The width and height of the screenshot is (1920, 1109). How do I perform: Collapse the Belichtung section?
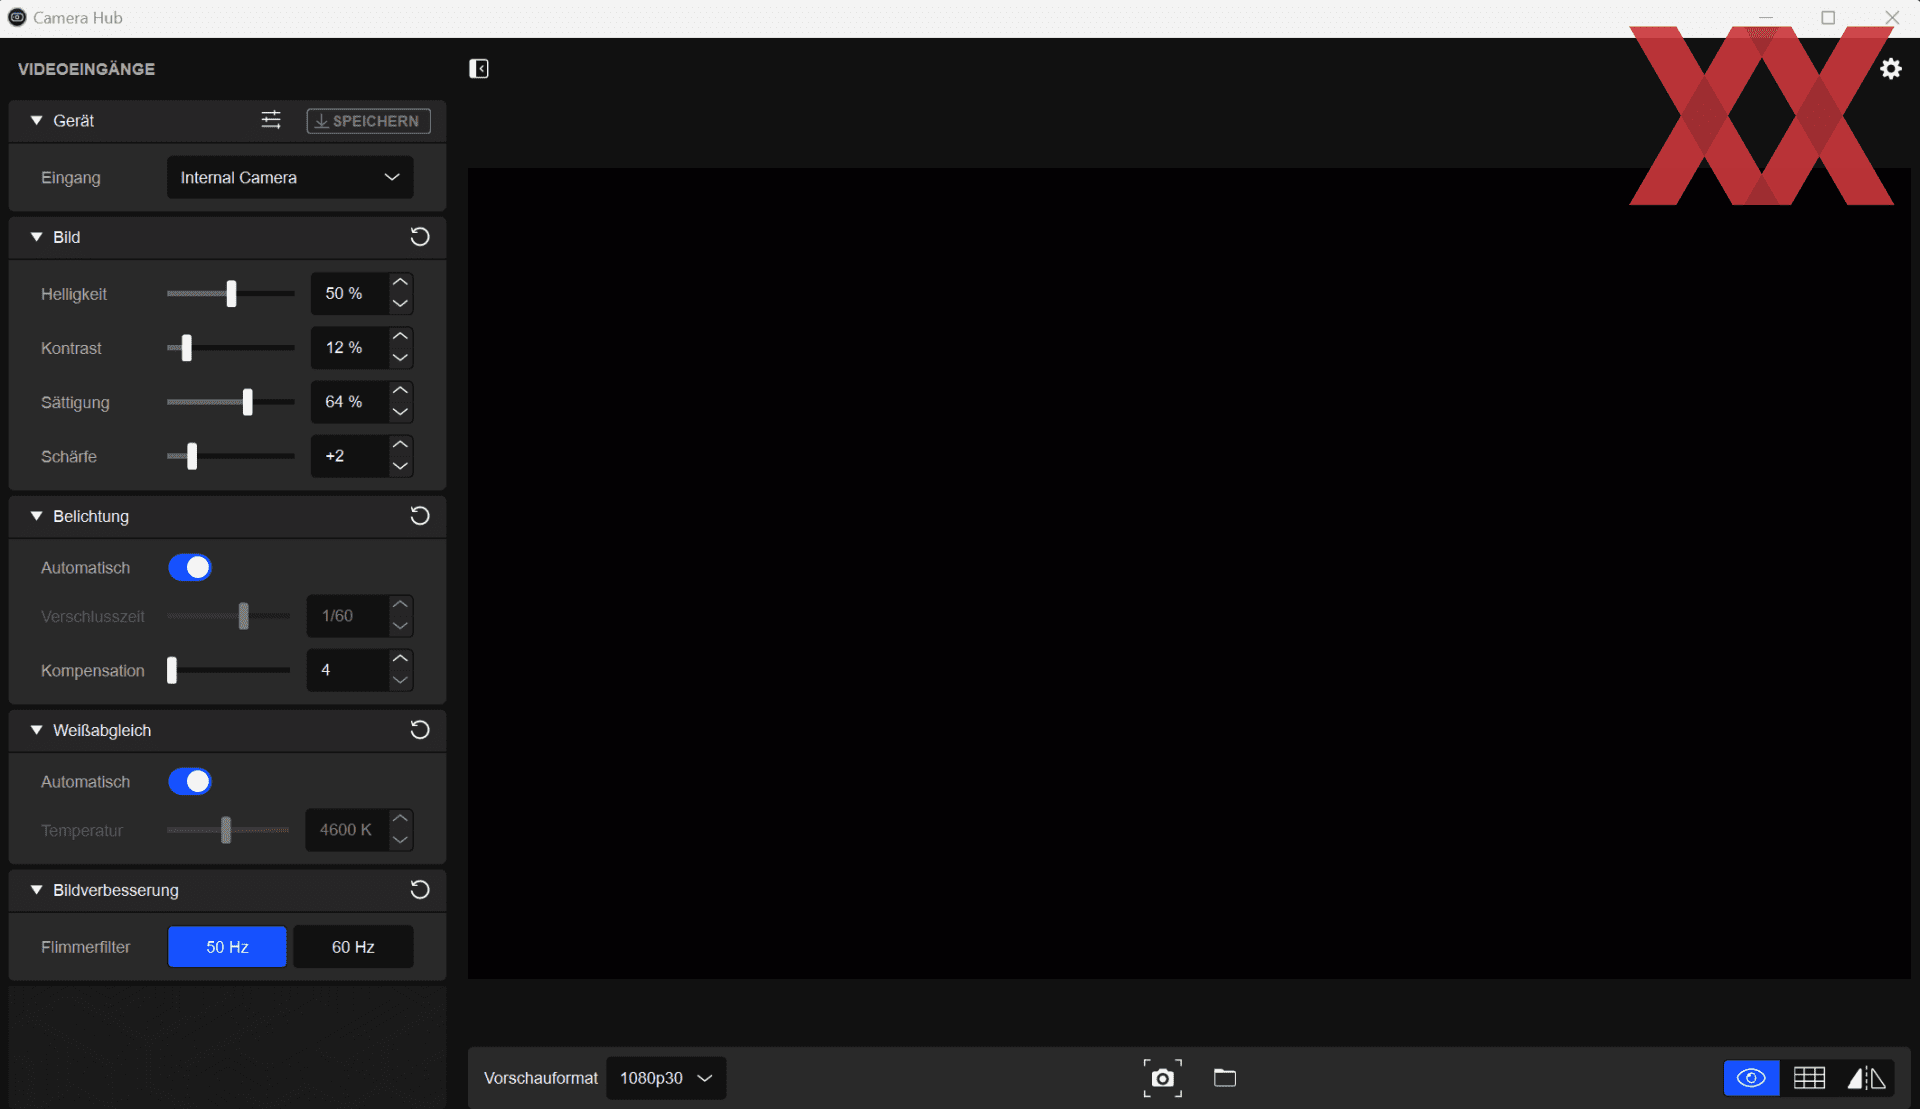pos(37,516)
